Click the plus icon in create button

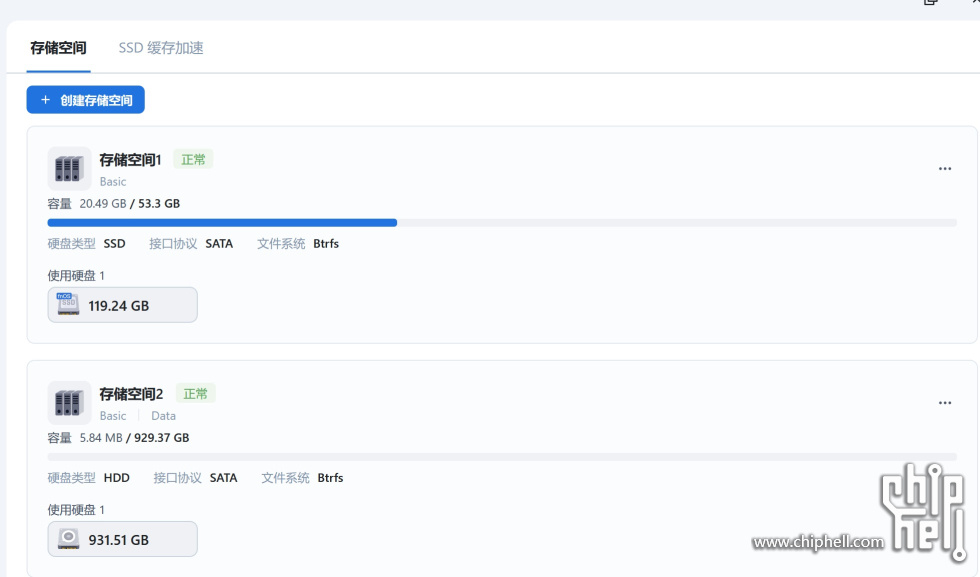(45, 100)
